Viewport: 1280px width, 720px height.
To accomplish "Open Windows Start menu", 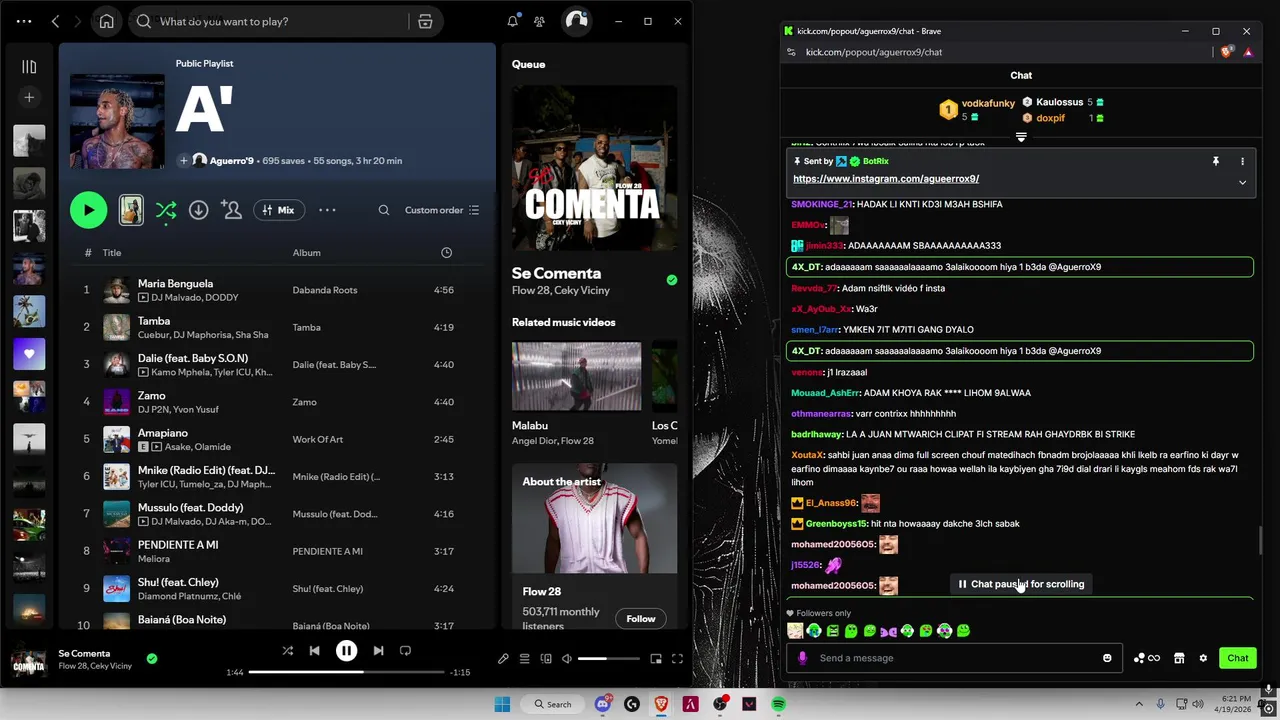I will point(501,704).
